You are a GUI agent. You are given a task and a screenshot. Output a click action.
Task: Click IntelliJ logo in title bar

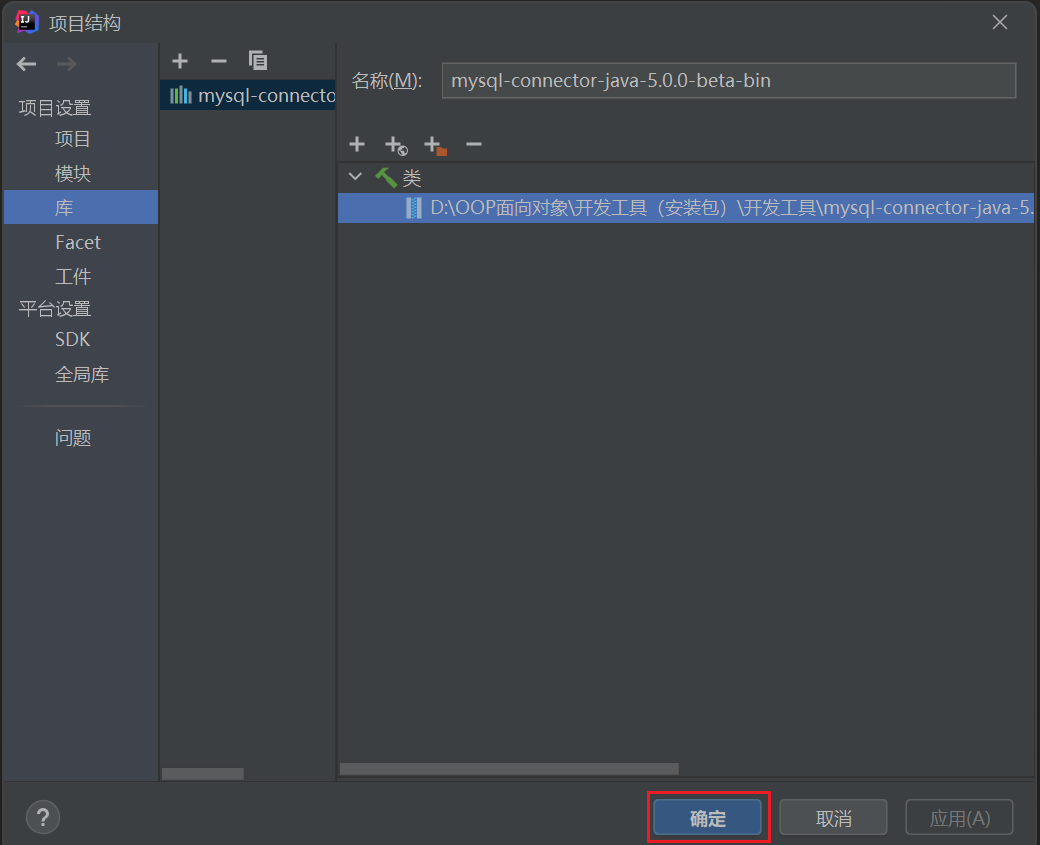[27, 22]
